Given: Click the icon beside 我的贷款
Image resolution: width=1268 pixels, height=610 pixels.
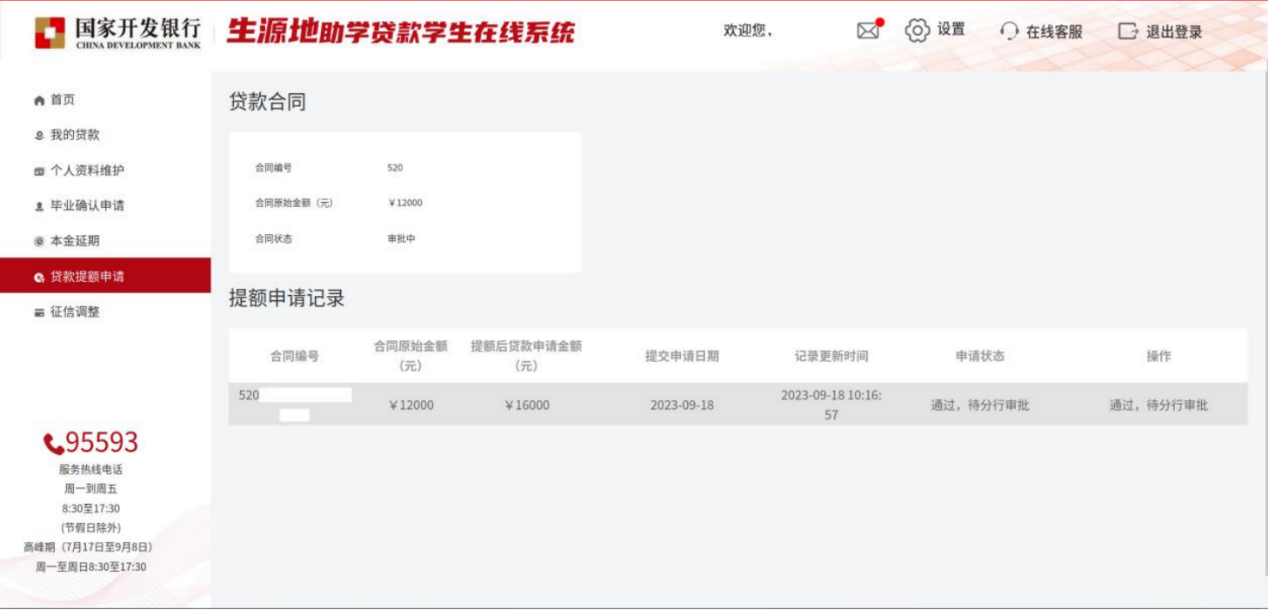Looking at the screenshot, I should 39,136.
